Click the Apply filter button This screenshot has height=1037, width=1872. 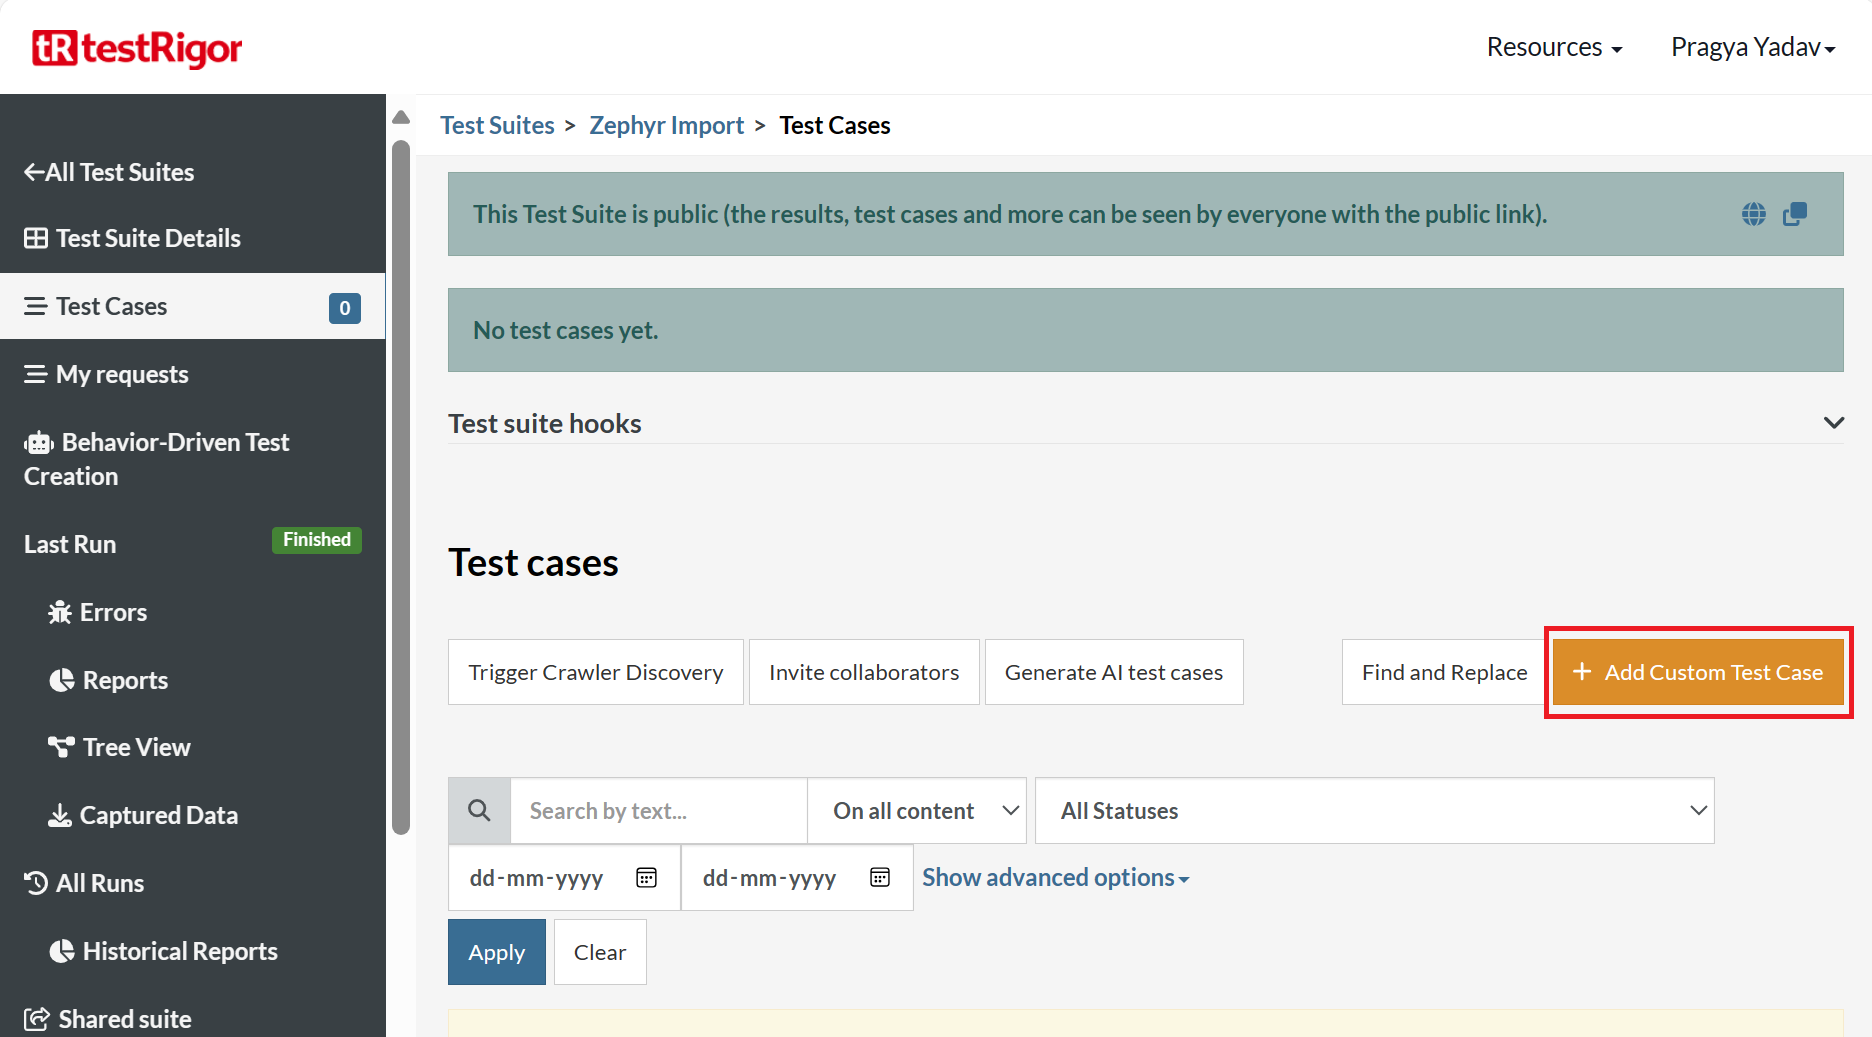pos(497,952)
